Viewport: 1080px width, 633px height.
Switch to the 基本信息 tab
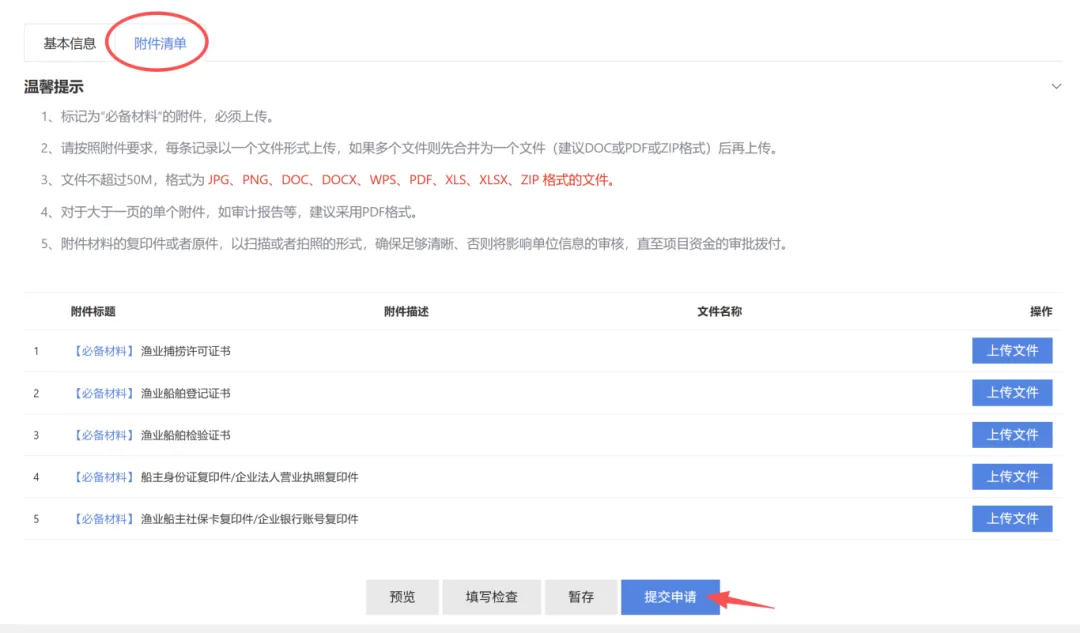(x=70, y=43)
